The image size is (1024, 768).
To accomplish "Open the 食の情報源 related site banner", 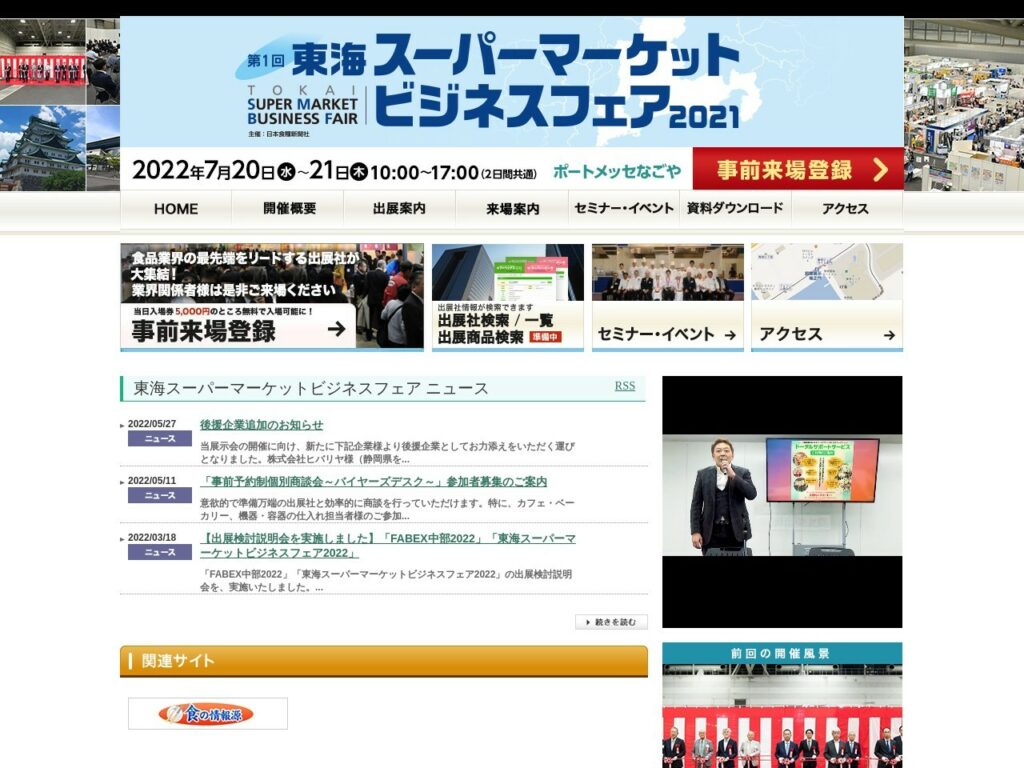I will (x=208, y=714).
